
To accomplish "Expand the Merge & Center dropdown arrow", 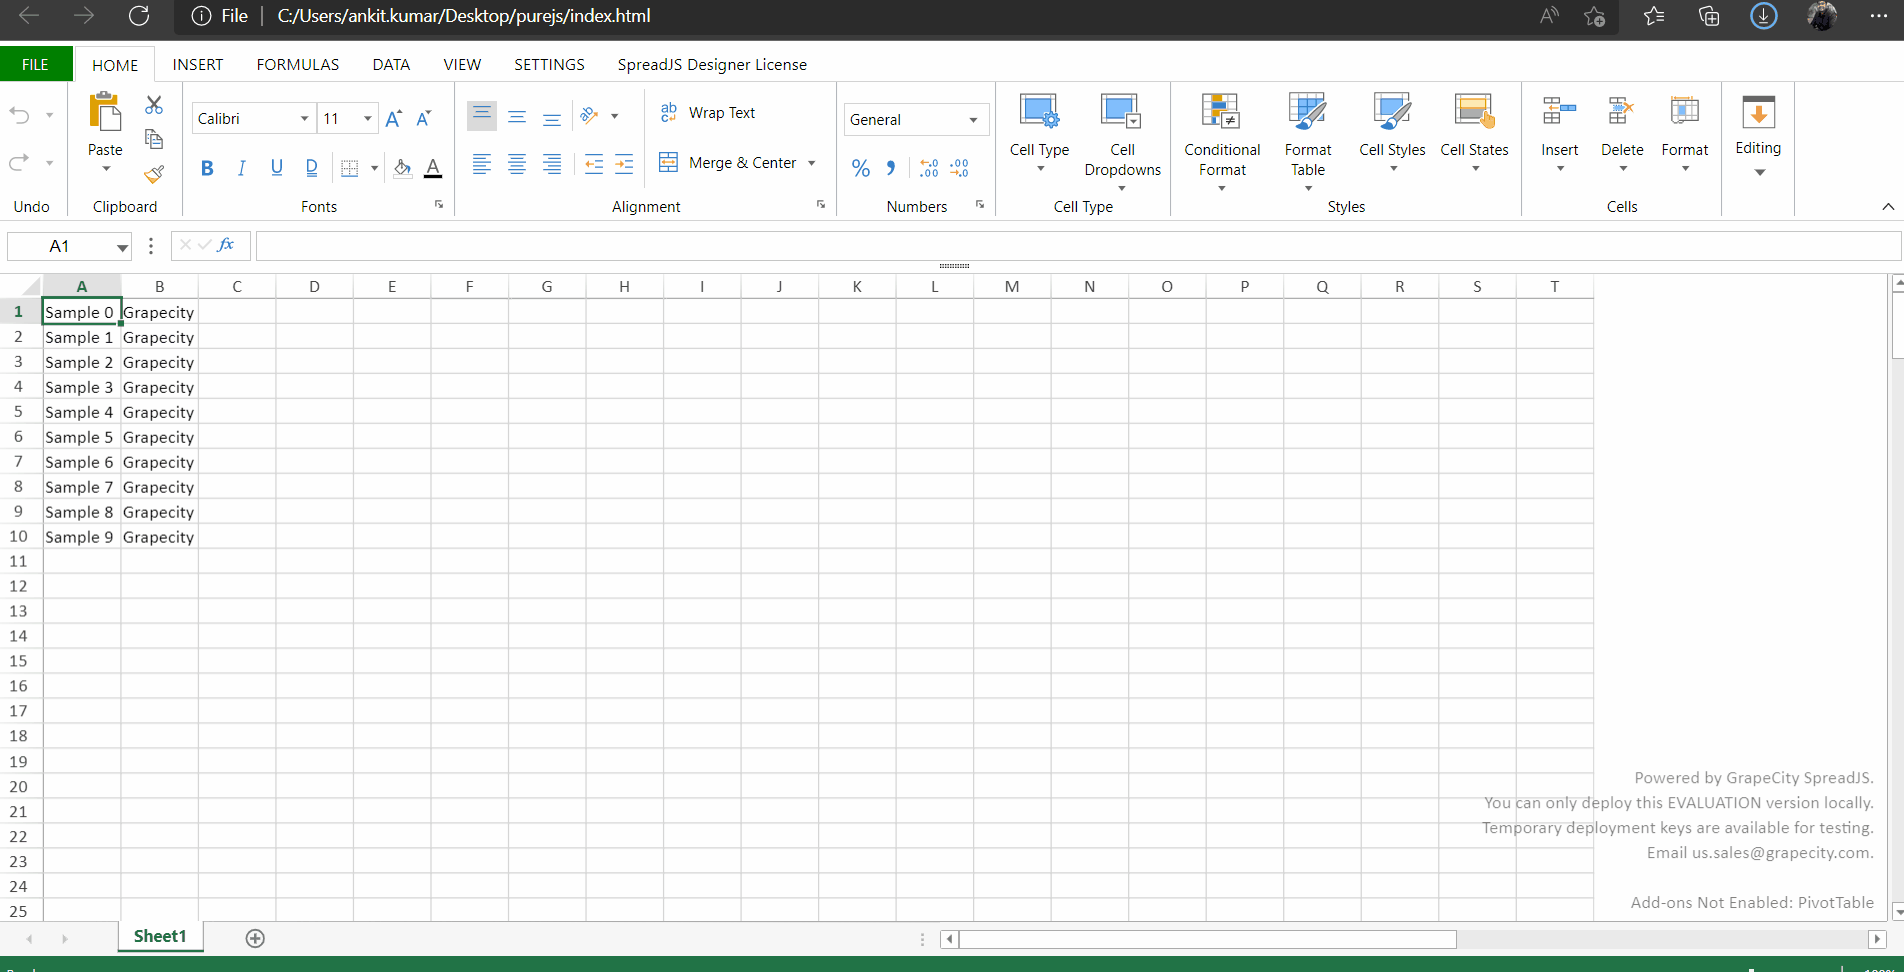I will click(812, 163).
